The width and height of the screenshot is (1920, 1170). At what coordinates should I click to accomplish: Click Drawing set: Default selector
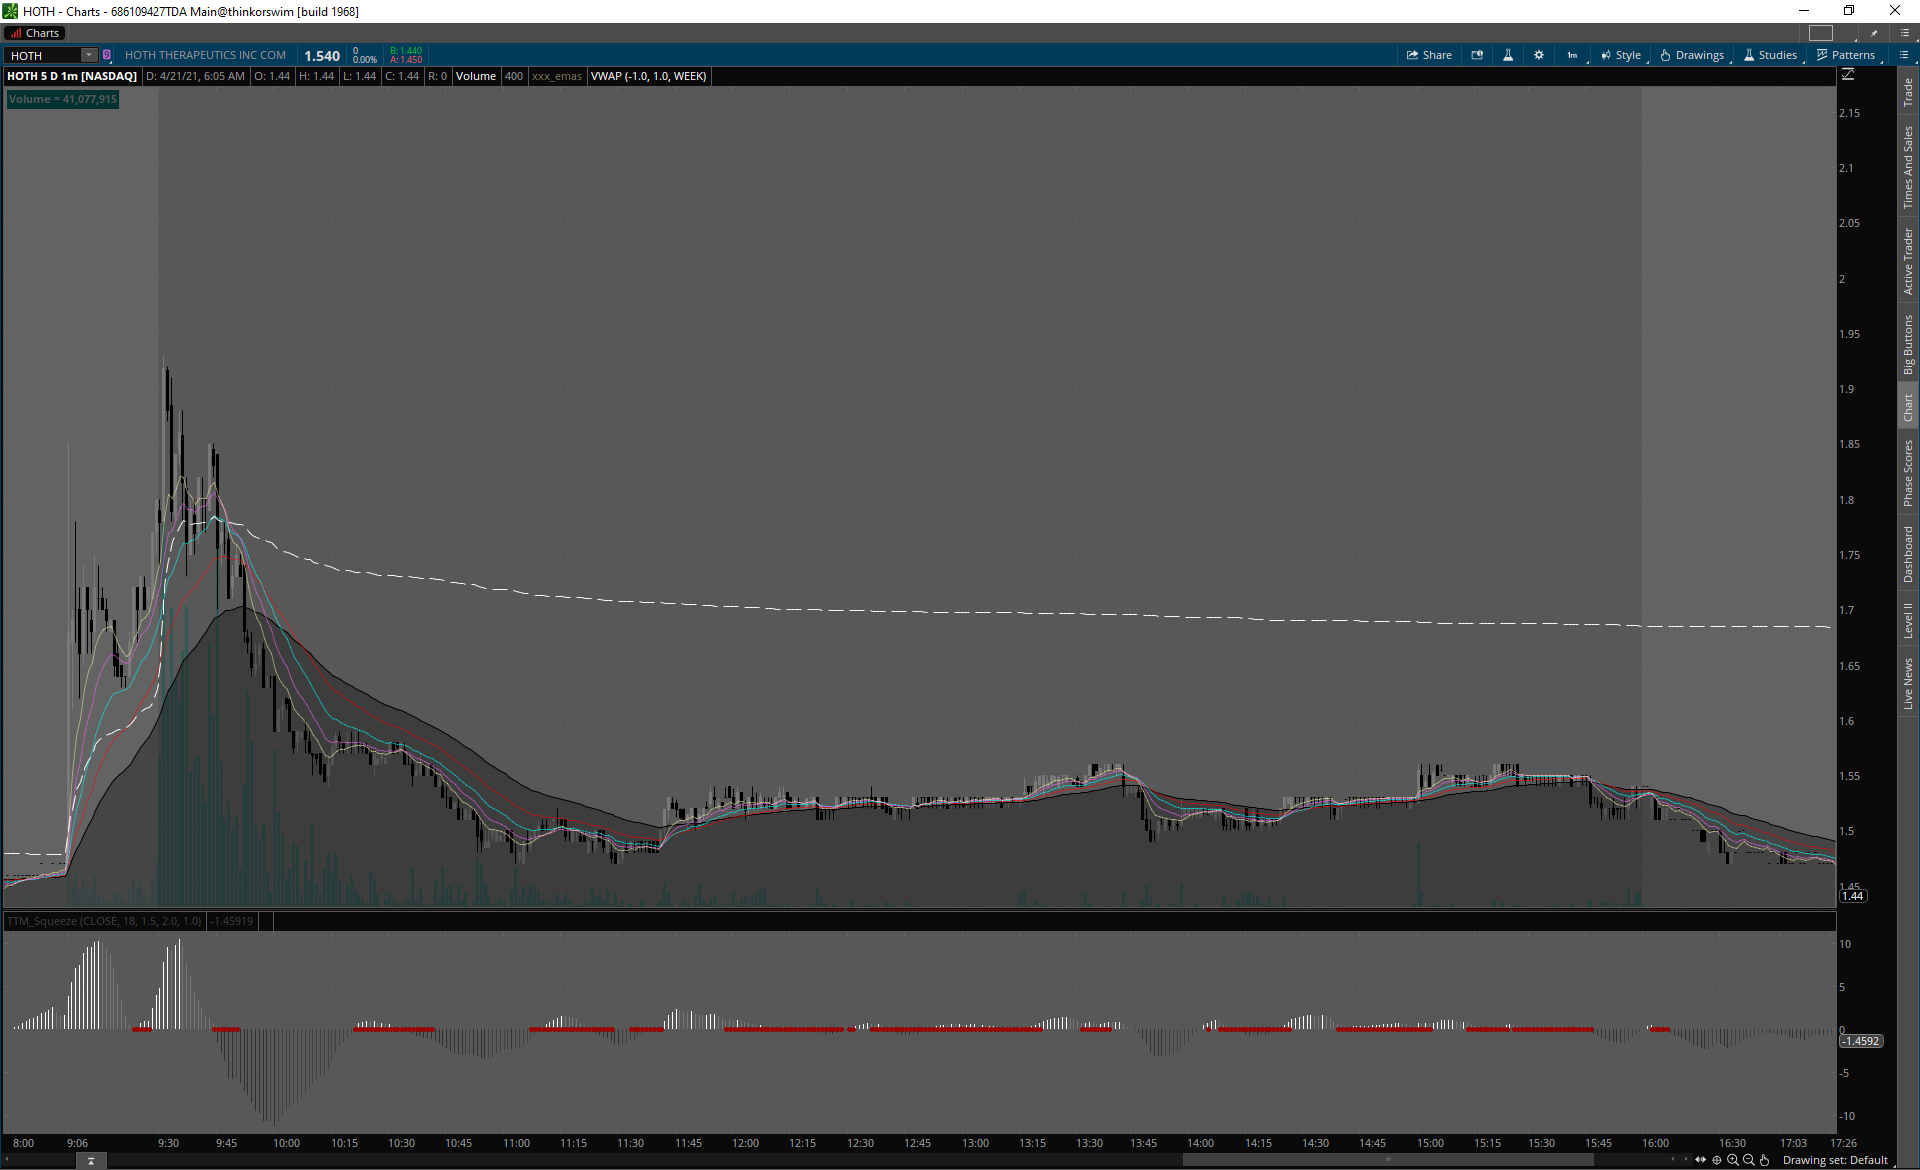(1835, 1160)
